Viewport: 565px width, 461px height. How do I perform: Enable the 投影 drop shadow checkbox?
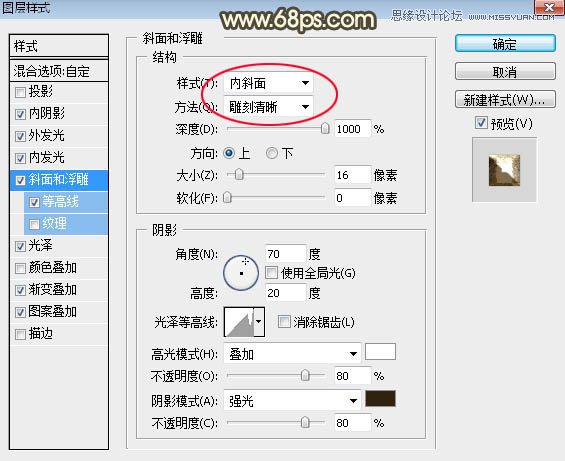click(20, 93)
